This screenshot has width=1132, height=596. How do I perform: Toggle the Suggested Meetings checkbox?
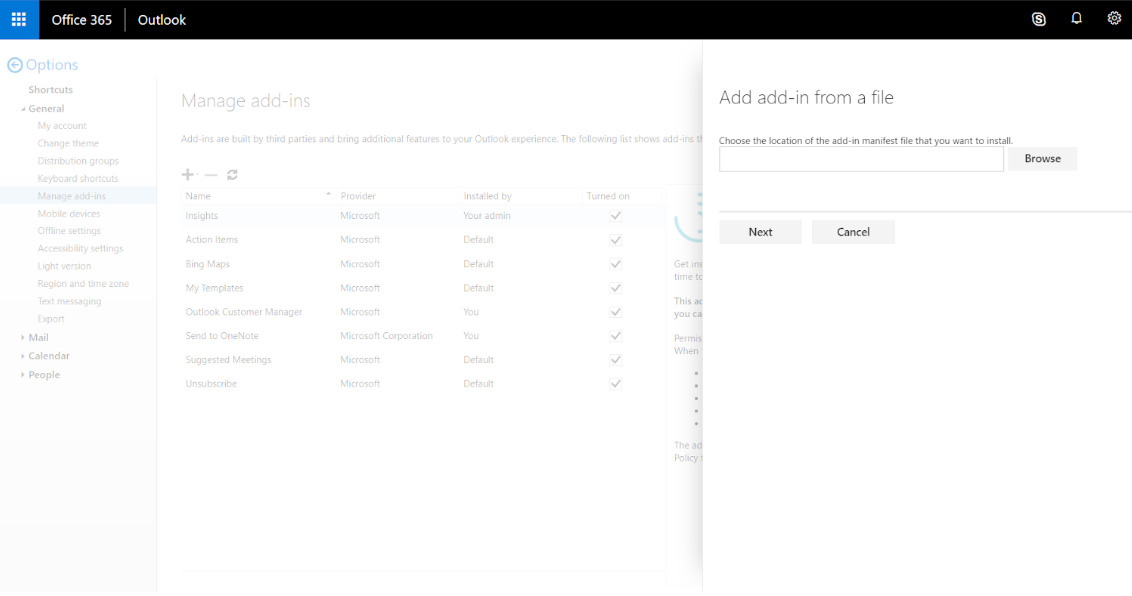pyautogui.click(x=616, y=359)
